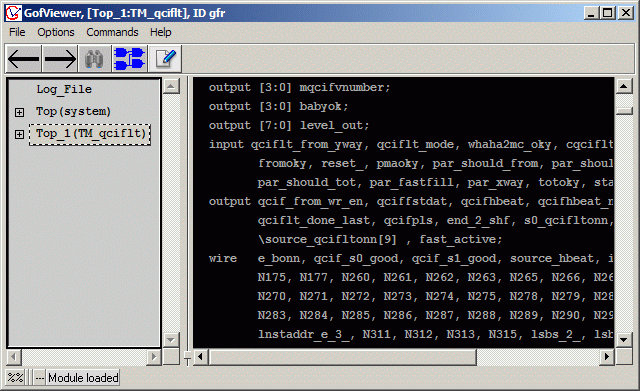Image resolution: width=640 pixels, height=391 pixels.
Task: Click 'reset_' in the code
Action: pos(341,164)
